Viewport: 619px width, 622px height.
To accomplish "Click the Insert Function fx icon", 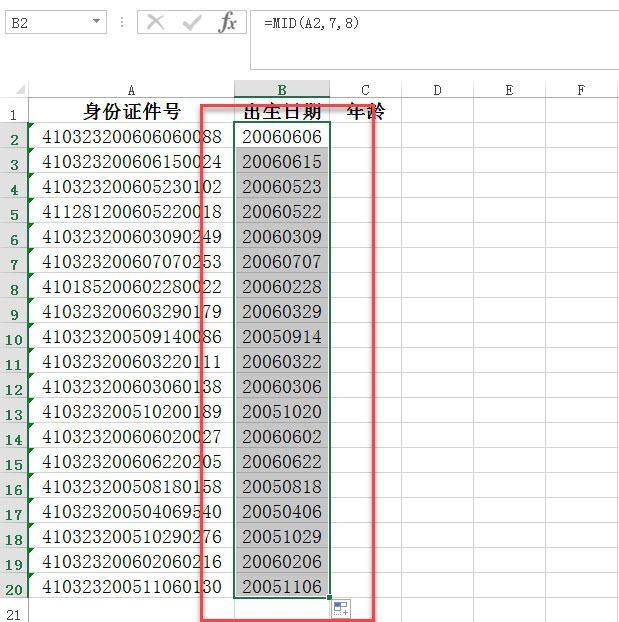I will (x=227, y=22).
